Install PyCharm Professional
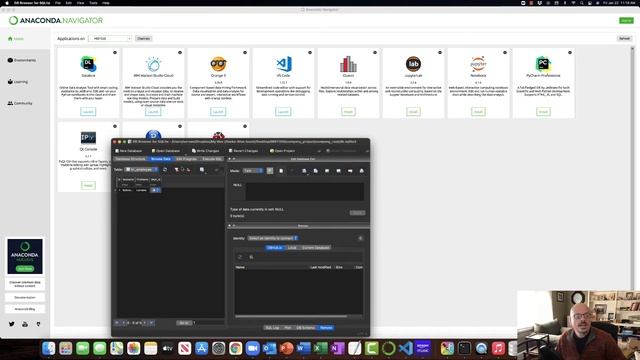 click(x=543, y=111)
